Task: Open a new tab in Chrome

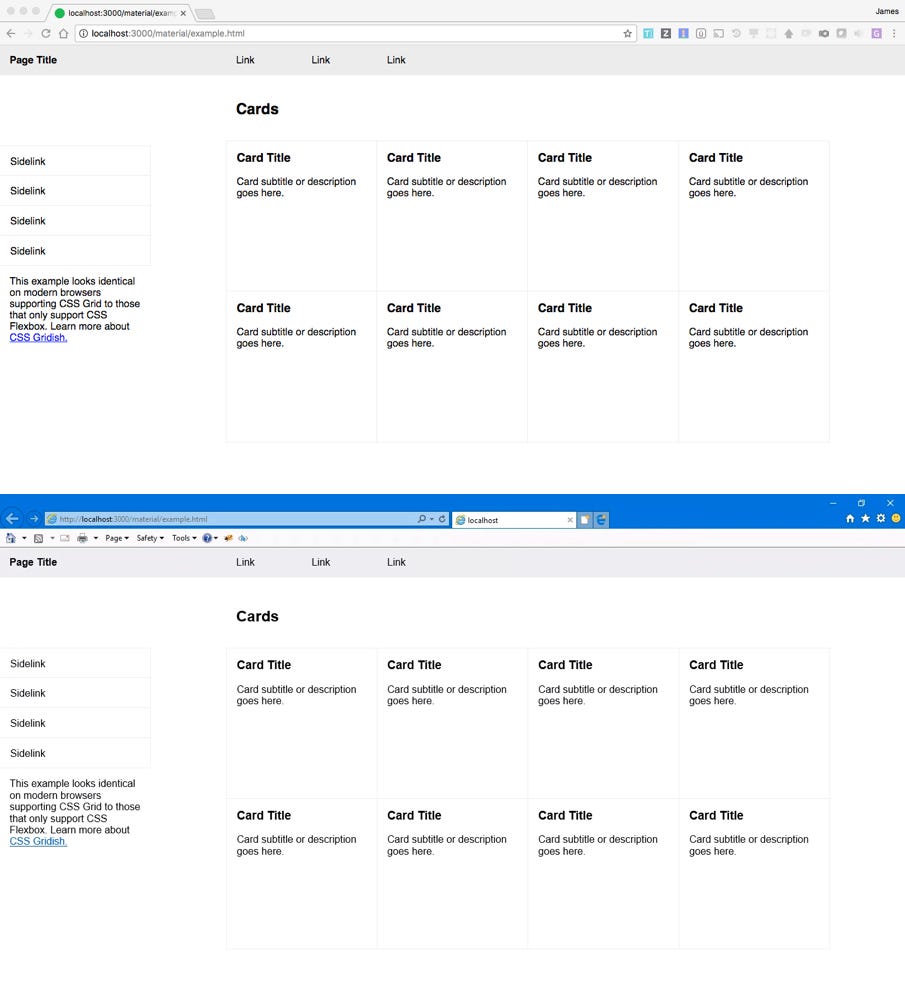Action: 204,13
